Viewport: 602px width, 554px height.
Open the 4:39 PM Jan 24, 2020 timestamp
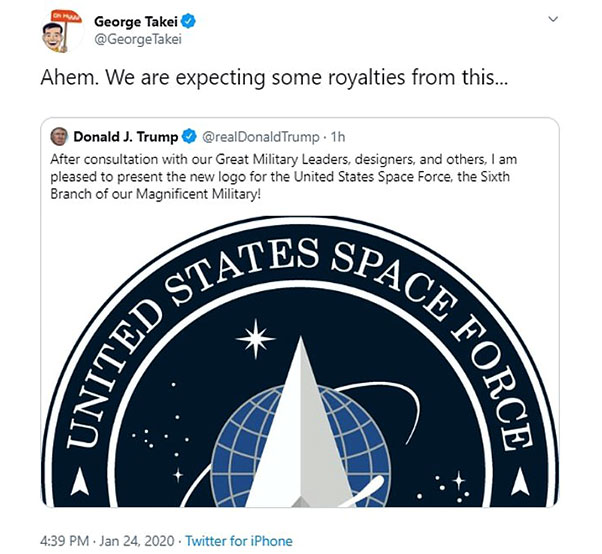[x=107, y=541]
